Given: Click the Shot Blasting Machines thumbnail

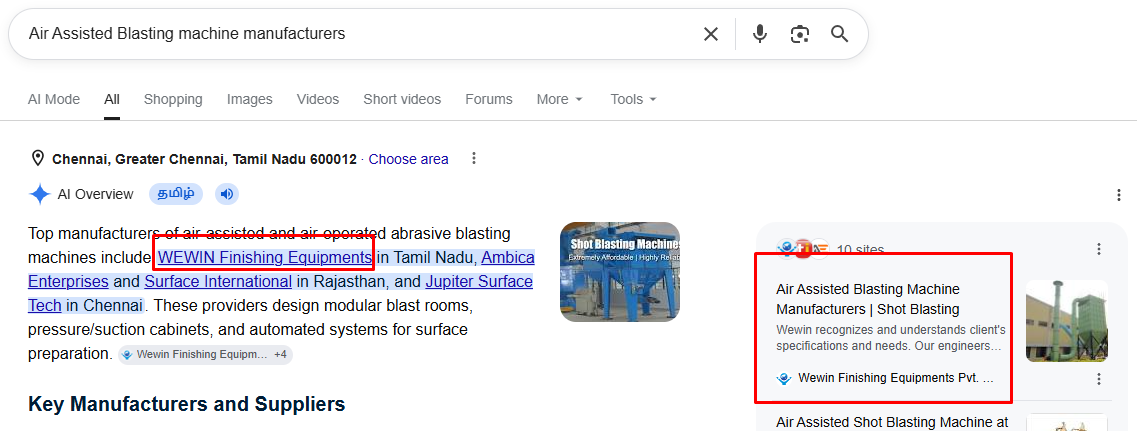Looking at the screenshot, I should click(620, 271).
